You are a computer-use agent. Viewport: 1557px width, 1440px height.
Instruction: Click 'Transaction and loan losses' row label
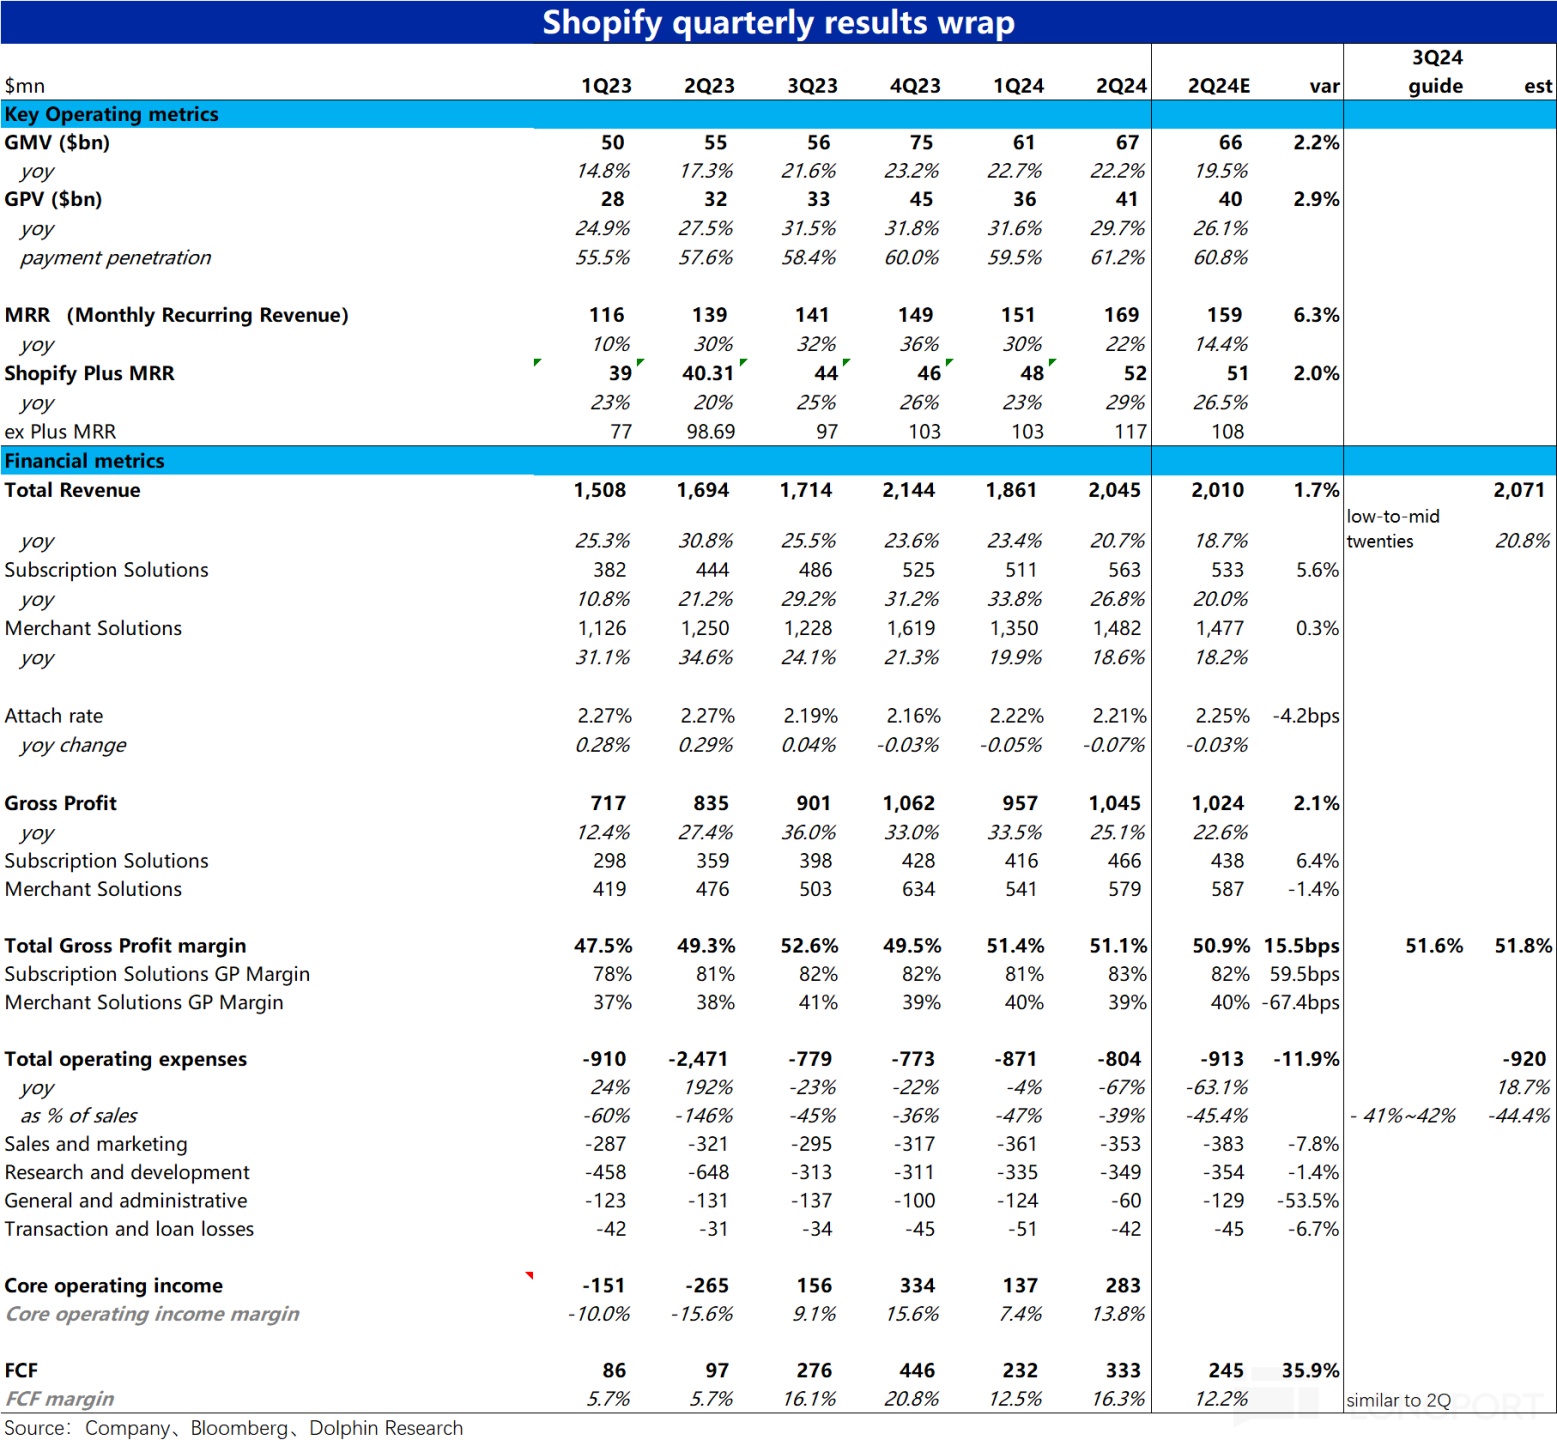click(129, 1229)
